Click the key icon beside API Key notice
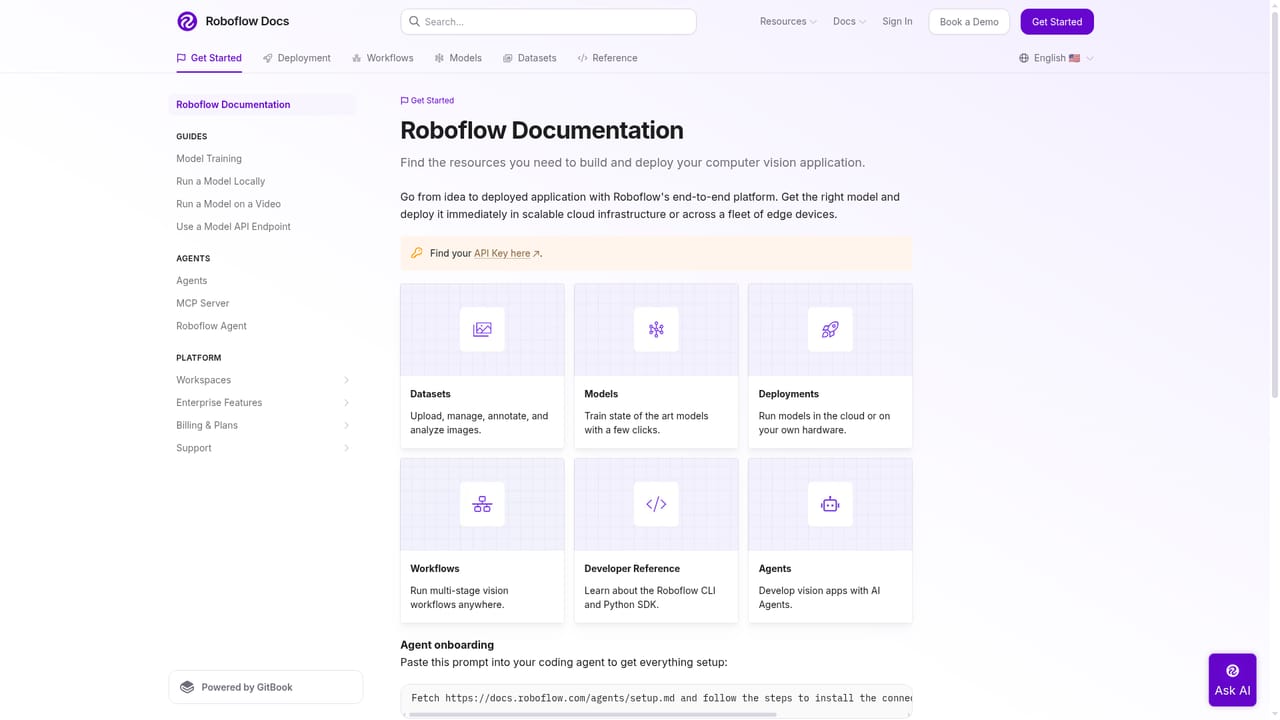 417,253
